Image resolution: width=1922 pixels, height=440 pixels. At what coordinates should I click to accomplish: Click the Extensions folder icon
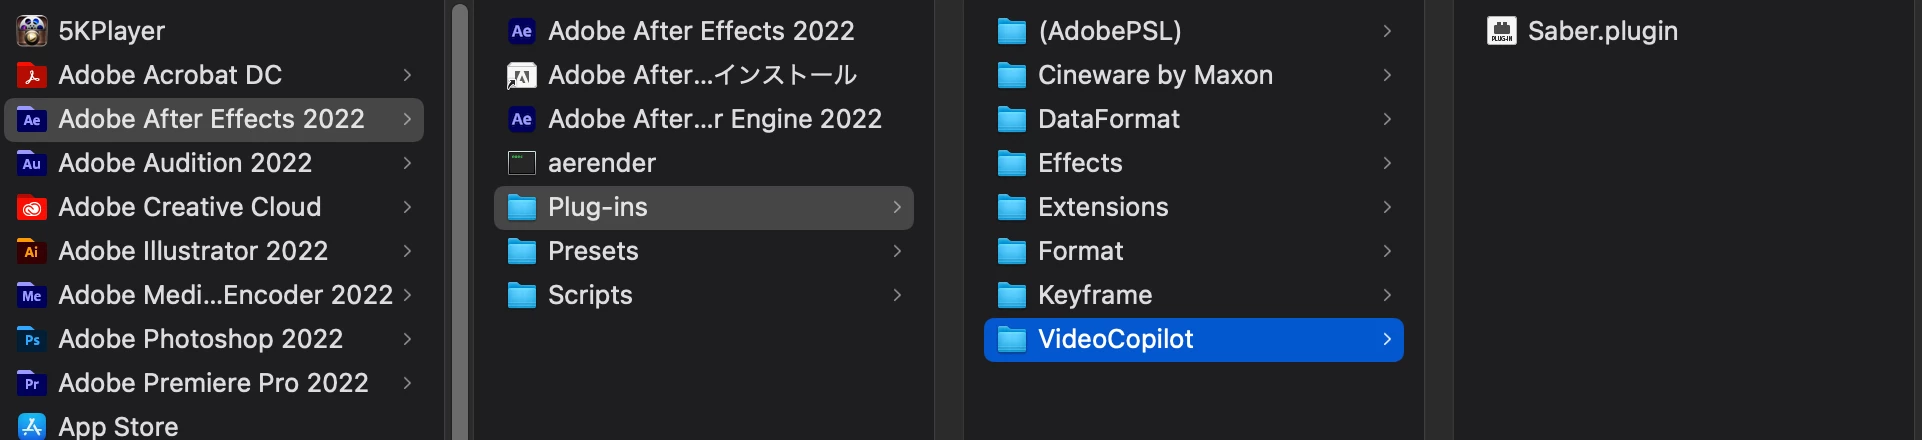[1012, 207]
